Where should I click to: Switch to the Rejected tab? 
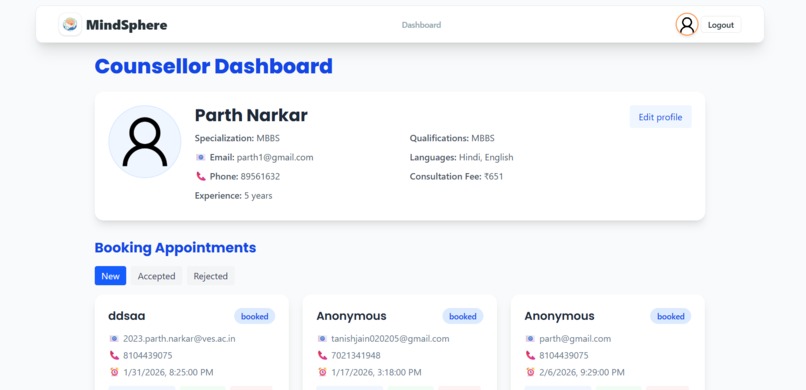pyautogui.click(x=210, y=276)
